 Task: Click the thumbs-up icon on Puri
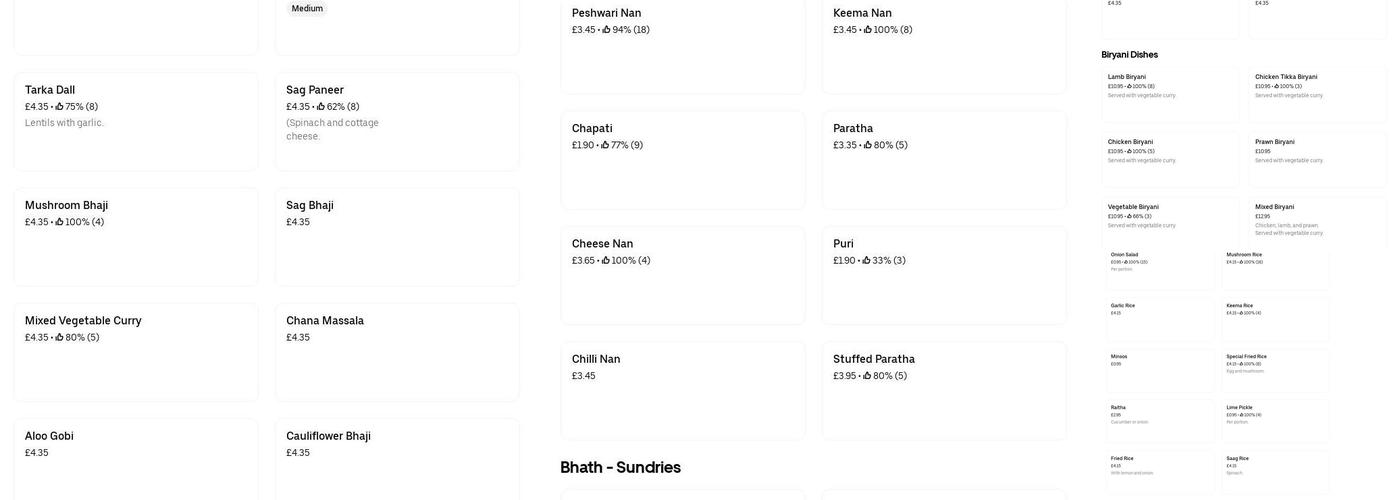coord(866,261)
